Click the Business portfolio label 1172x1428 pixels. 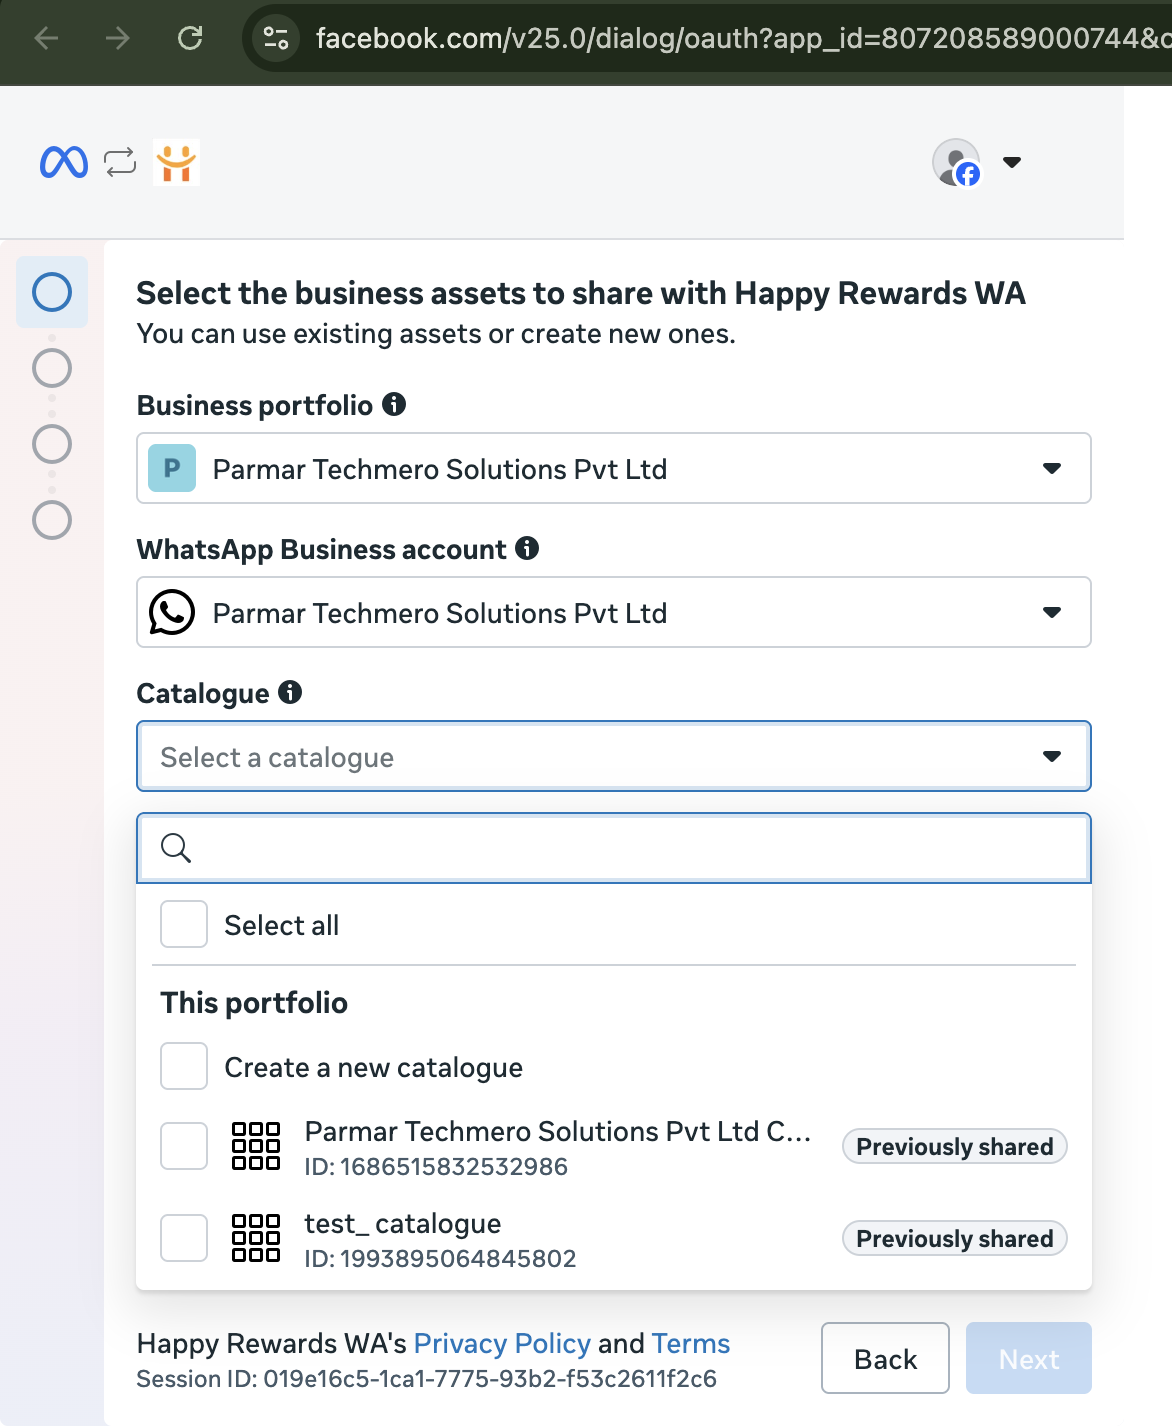(x=255, y=405)
